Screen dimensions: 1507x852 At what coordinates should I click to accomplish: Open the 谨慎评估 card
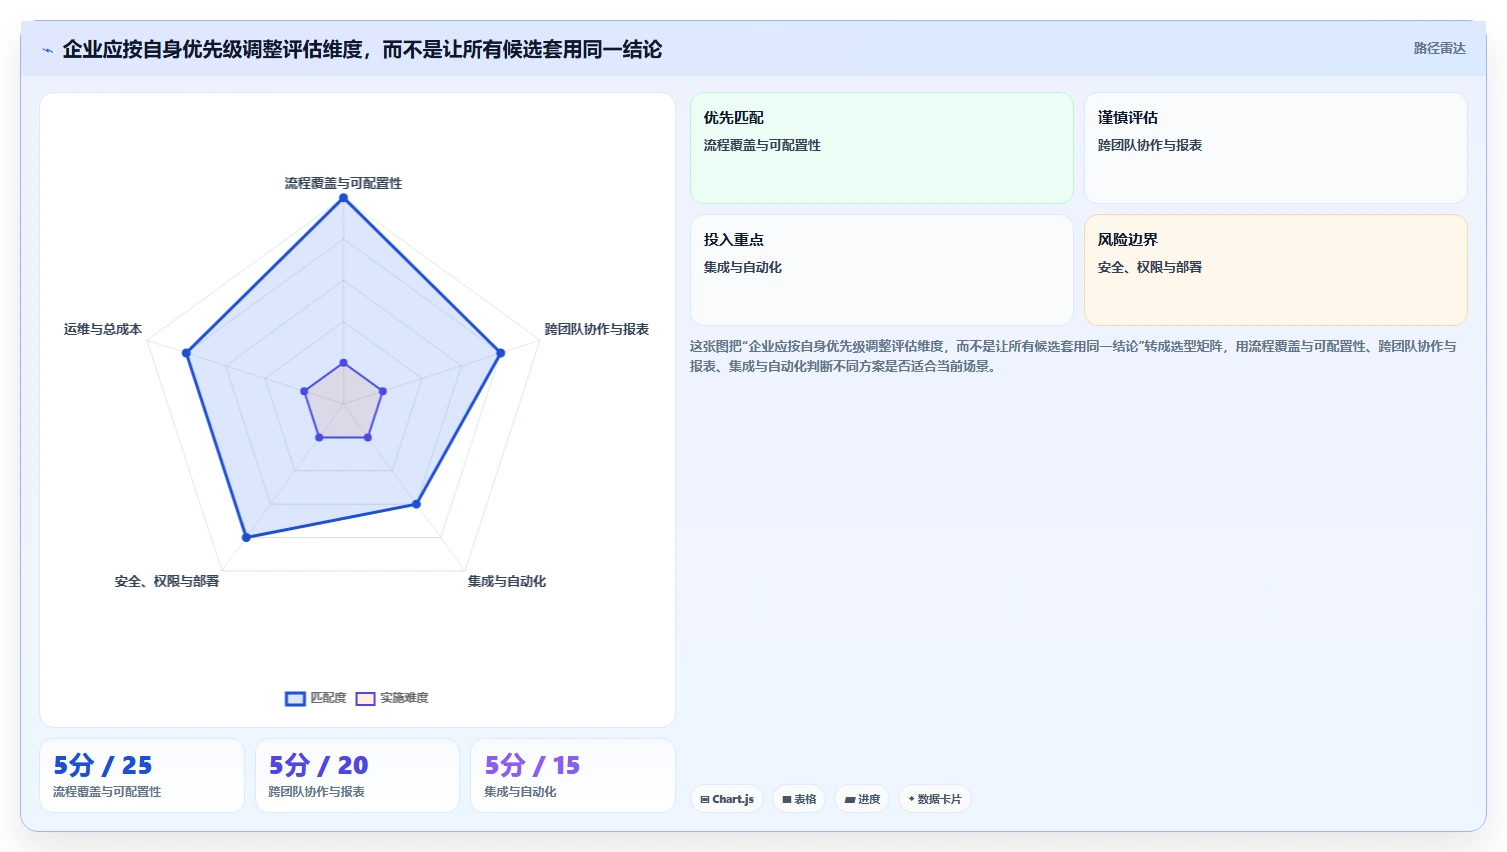click(1276, 148)
